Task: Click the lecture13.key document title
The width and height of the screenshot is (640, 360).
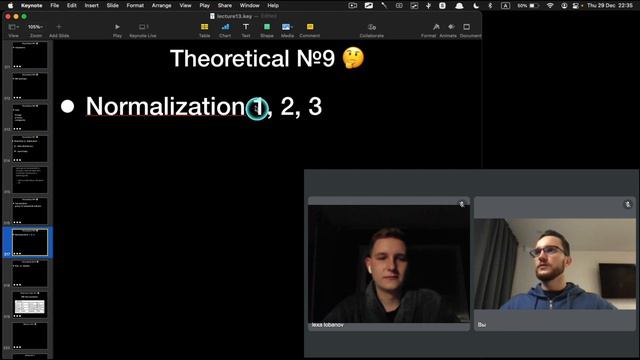Action: [234, 16]
